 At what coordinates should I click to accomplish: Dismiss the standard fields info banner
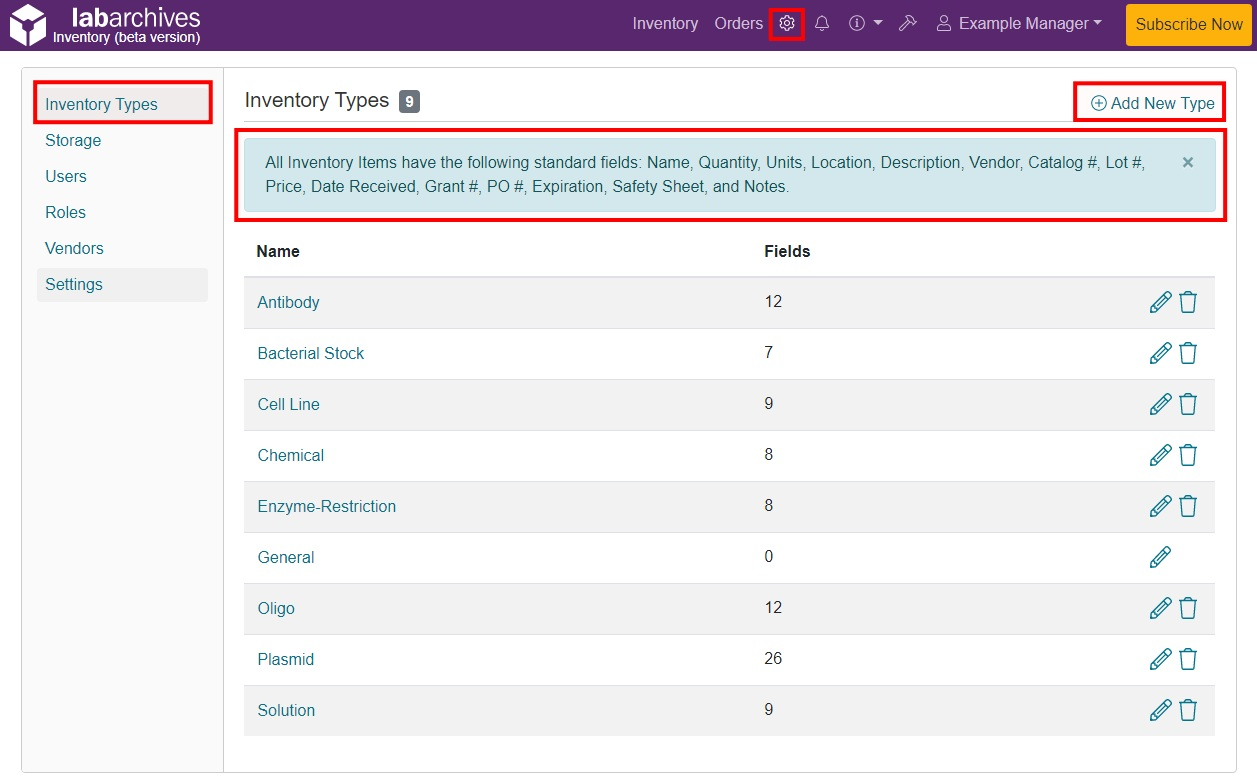point(1188,162)
